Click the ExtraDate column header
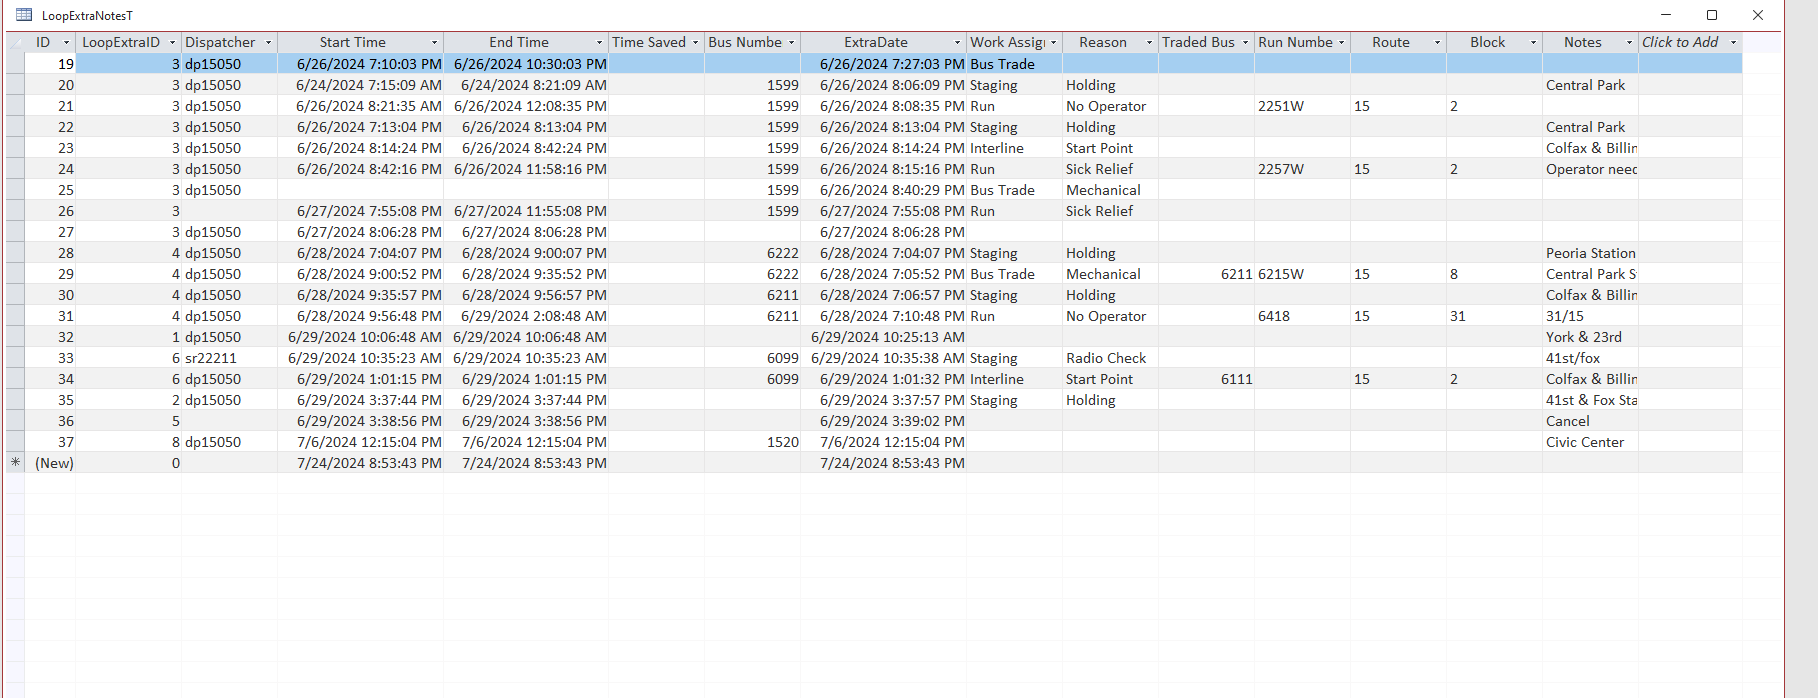 coord(876,42)
